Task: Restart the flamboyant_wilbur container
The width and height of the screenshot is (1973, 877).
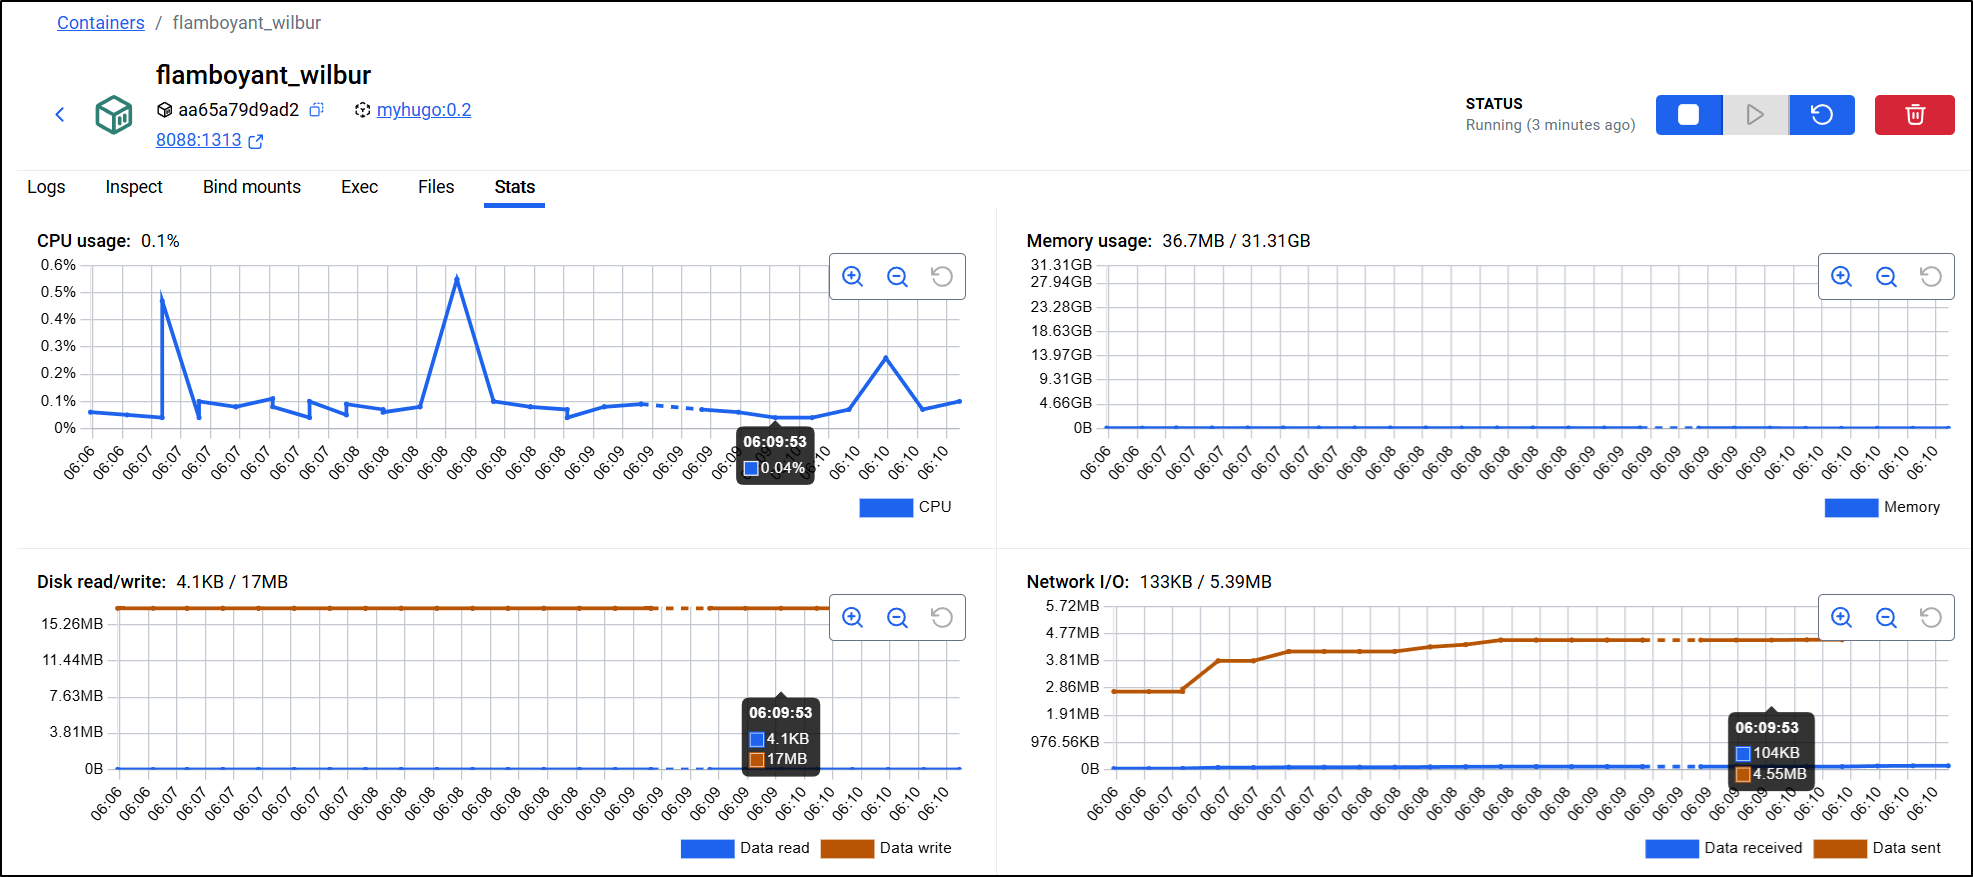Action: [x=1821, y=115]
